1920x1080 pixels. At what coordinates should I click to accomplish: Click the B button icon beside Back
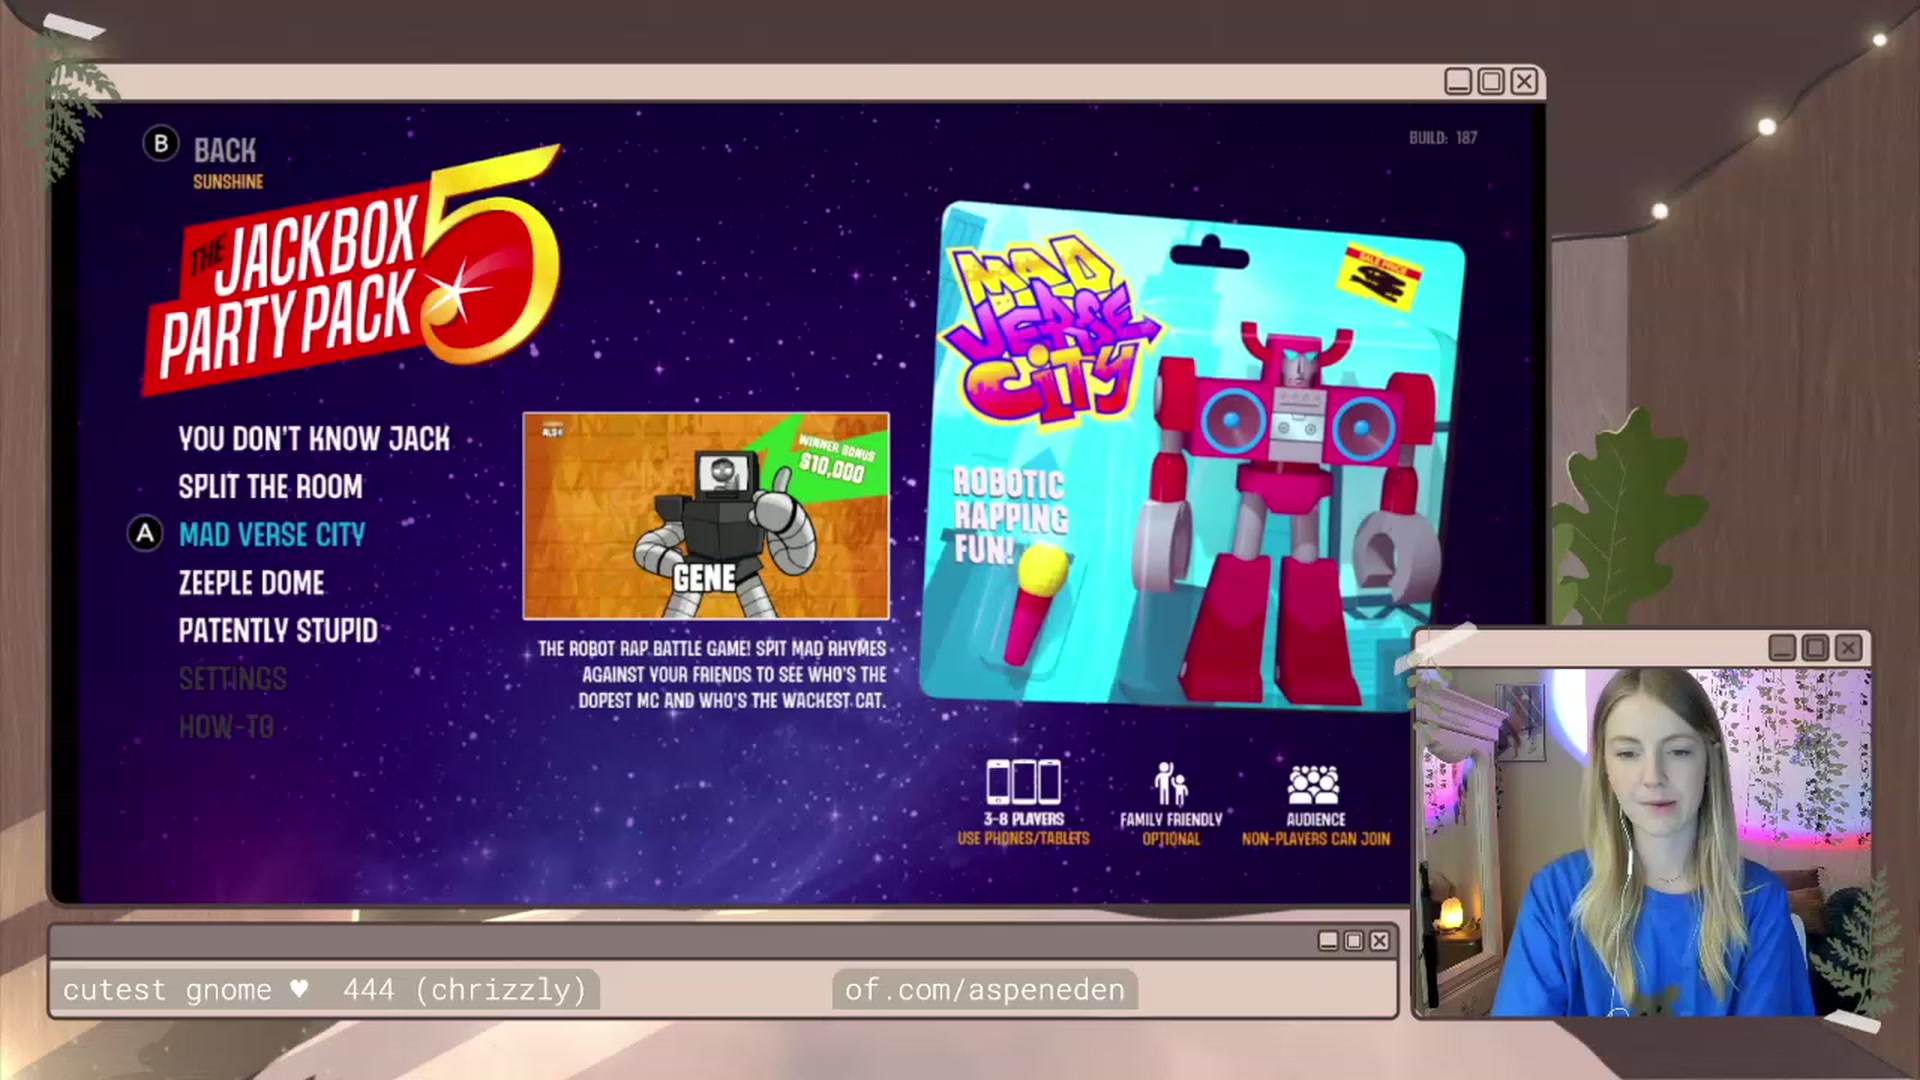(160, 144)
